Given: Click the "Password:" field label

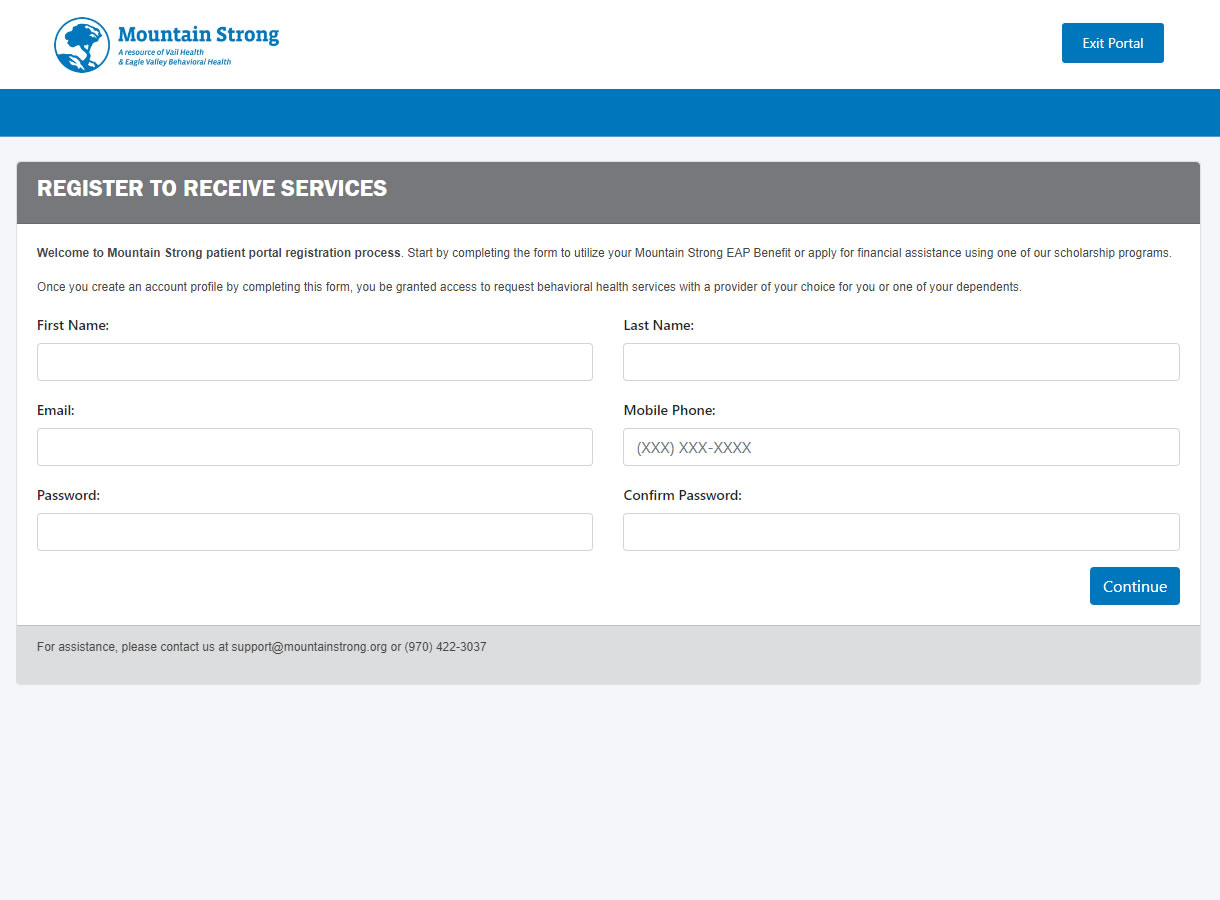Looking at the screenshot, I should tap(68, 495).
